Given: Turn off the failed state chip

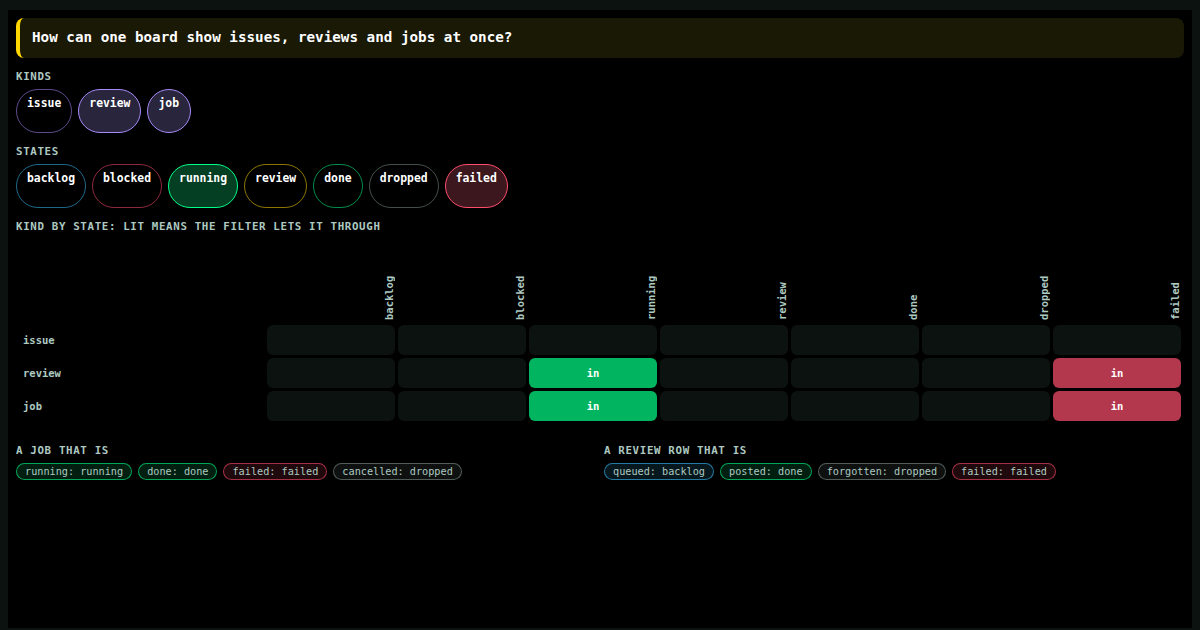Looking at the screenshot, I should point(476,186).
